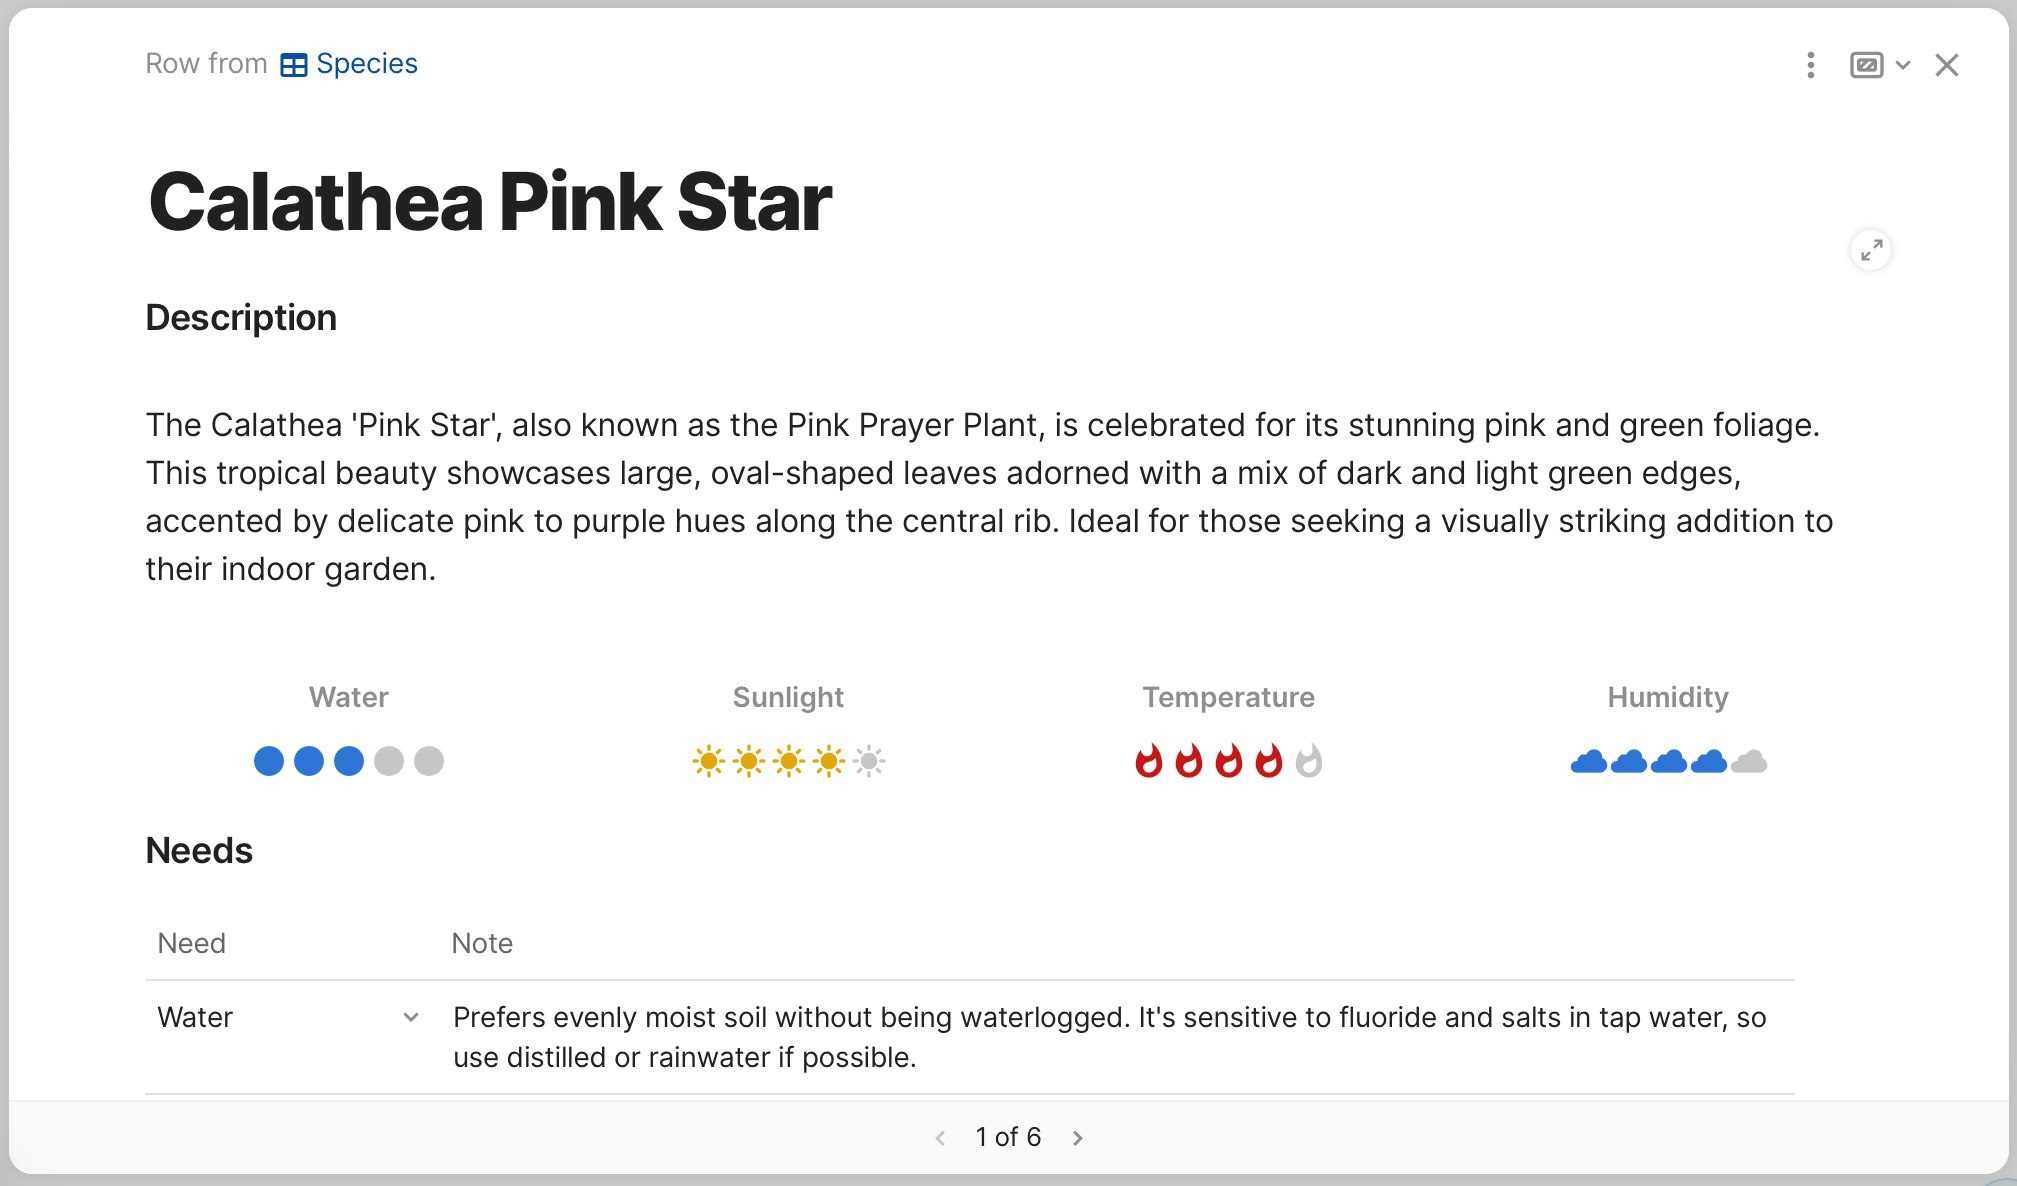This screenshot has height=1186, width=2017.
Task: Go to the previous row arrow
Action: click(940, 1138)
